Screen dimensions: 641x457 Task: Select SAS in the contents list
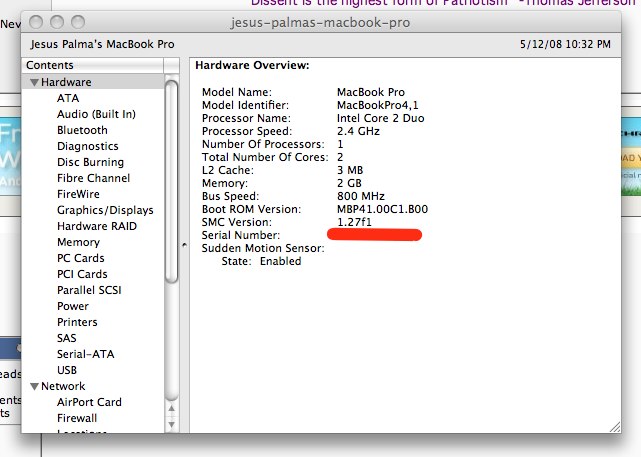(x=67, y=338)
